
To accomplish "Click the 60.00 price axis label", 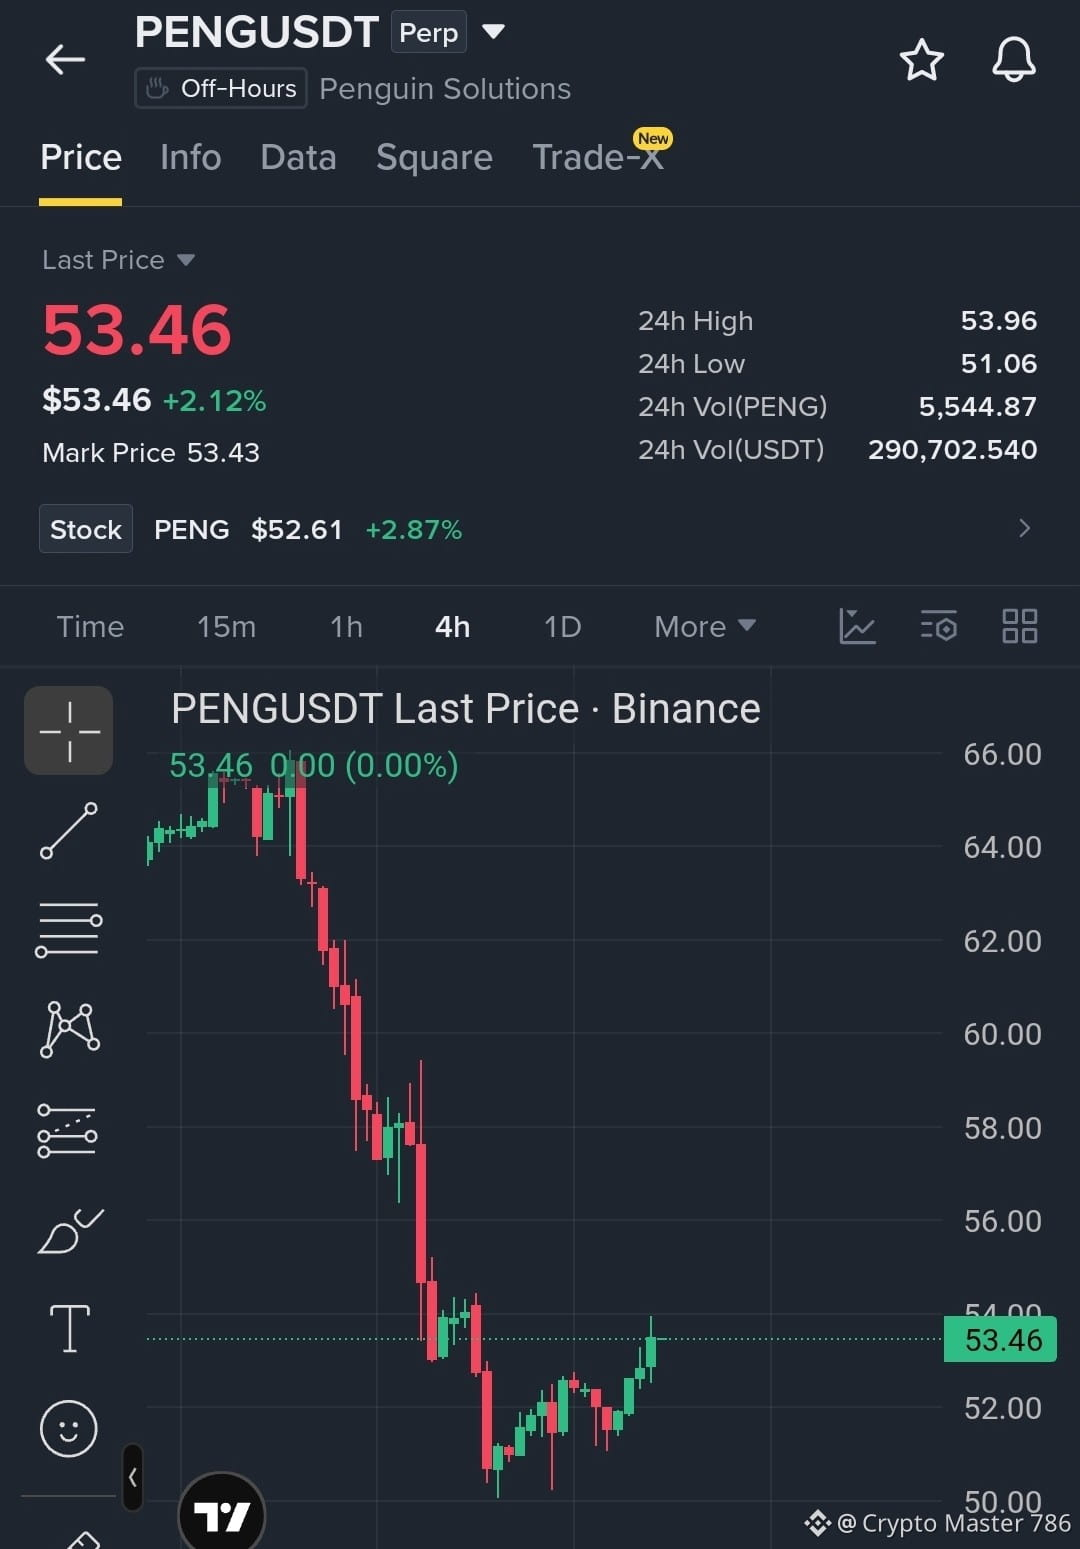I will click(1002, 1034).
